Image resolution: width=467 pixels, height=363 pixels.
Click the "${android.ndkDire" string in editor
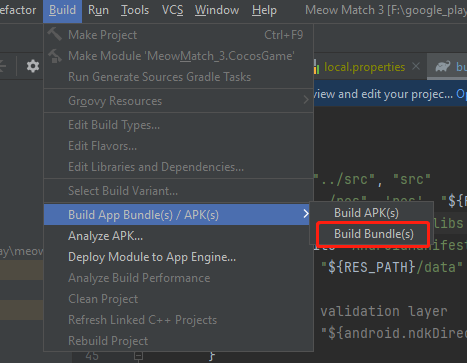pyautogui.click(x=394, y=333)
